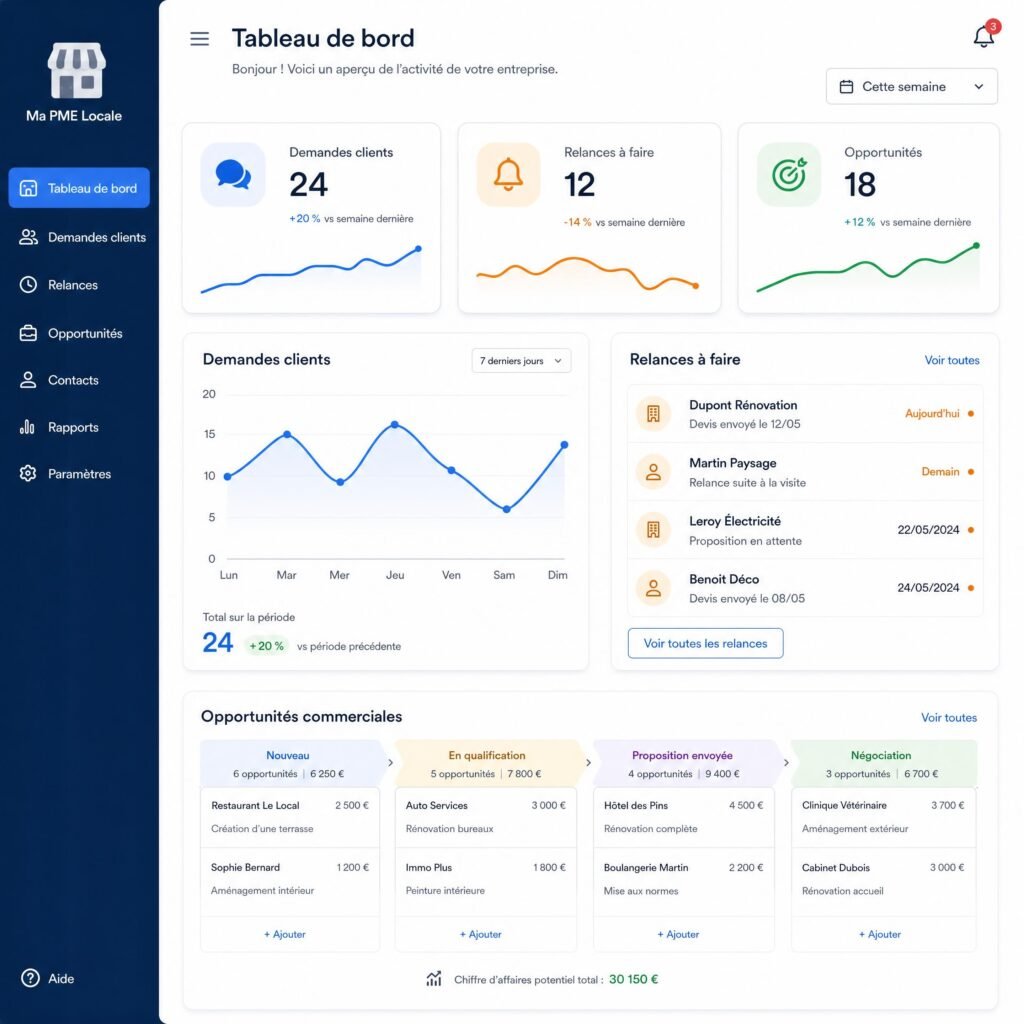This screenshot has height=1024, width=1024.
Task: Click chevron after Proposition envoyée stage
Action: click(x=786, y=763)
